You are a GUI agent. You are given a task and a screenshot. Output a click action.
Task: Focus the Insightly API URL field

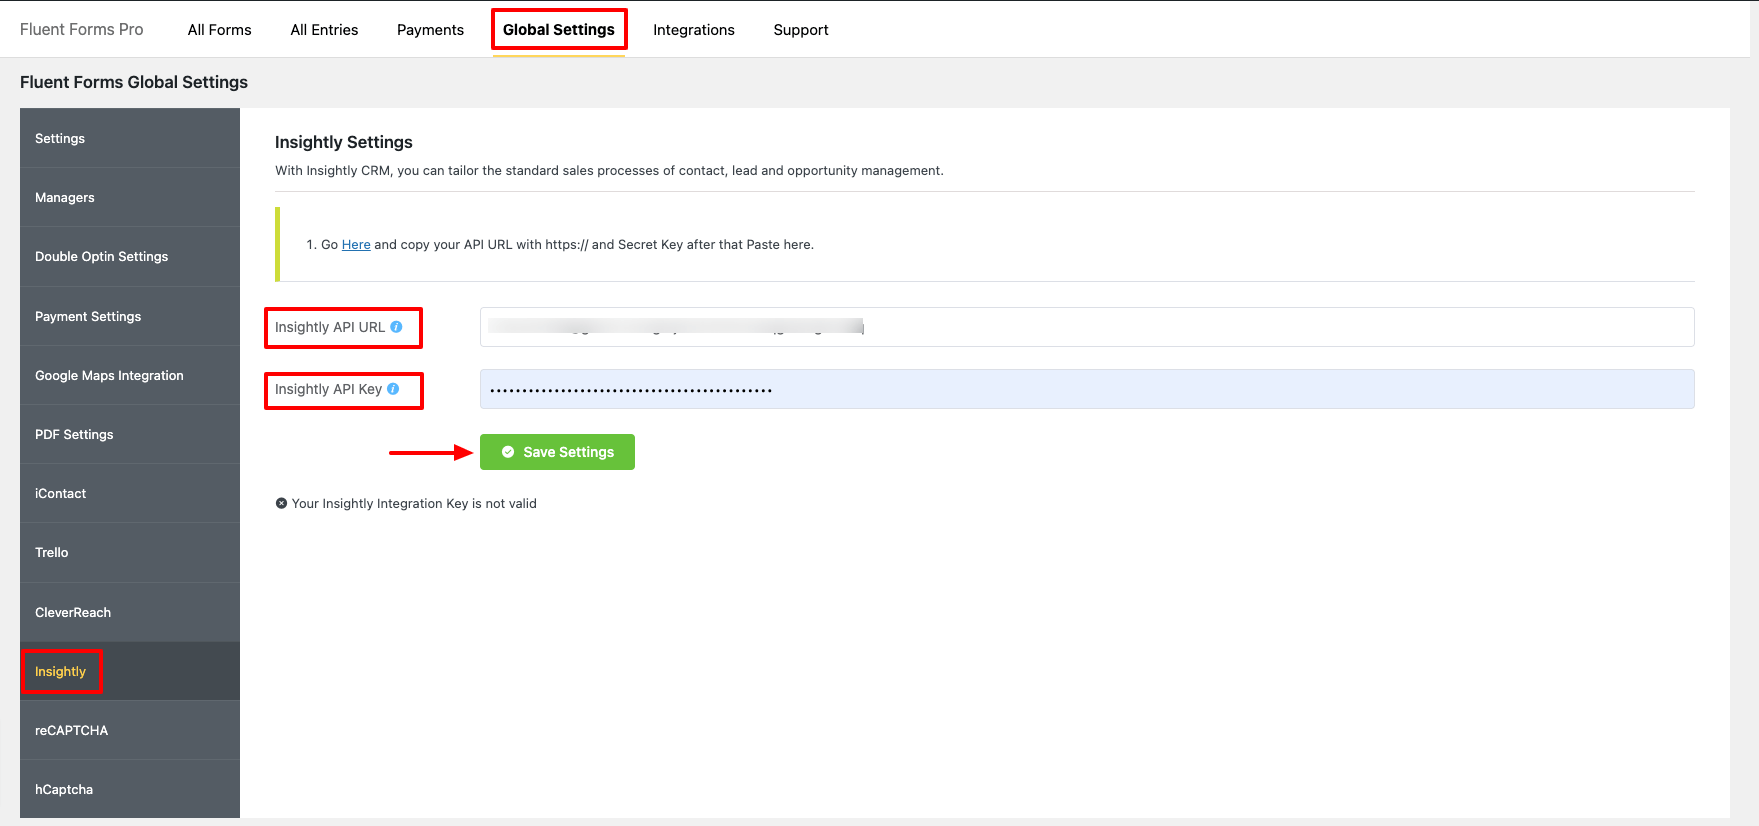click(x=1087, y=327)
